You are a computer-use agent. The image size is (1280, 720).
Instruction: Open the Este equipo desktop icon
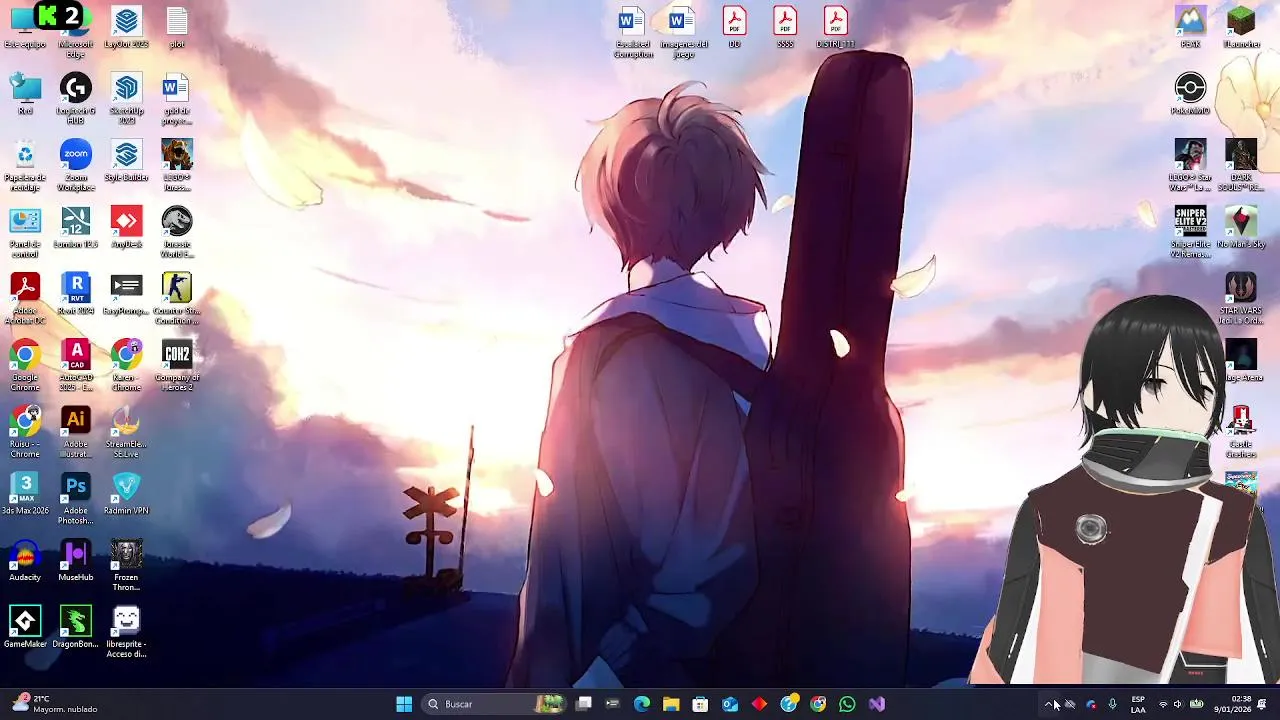pyautogui.click(x=25, y=28)
